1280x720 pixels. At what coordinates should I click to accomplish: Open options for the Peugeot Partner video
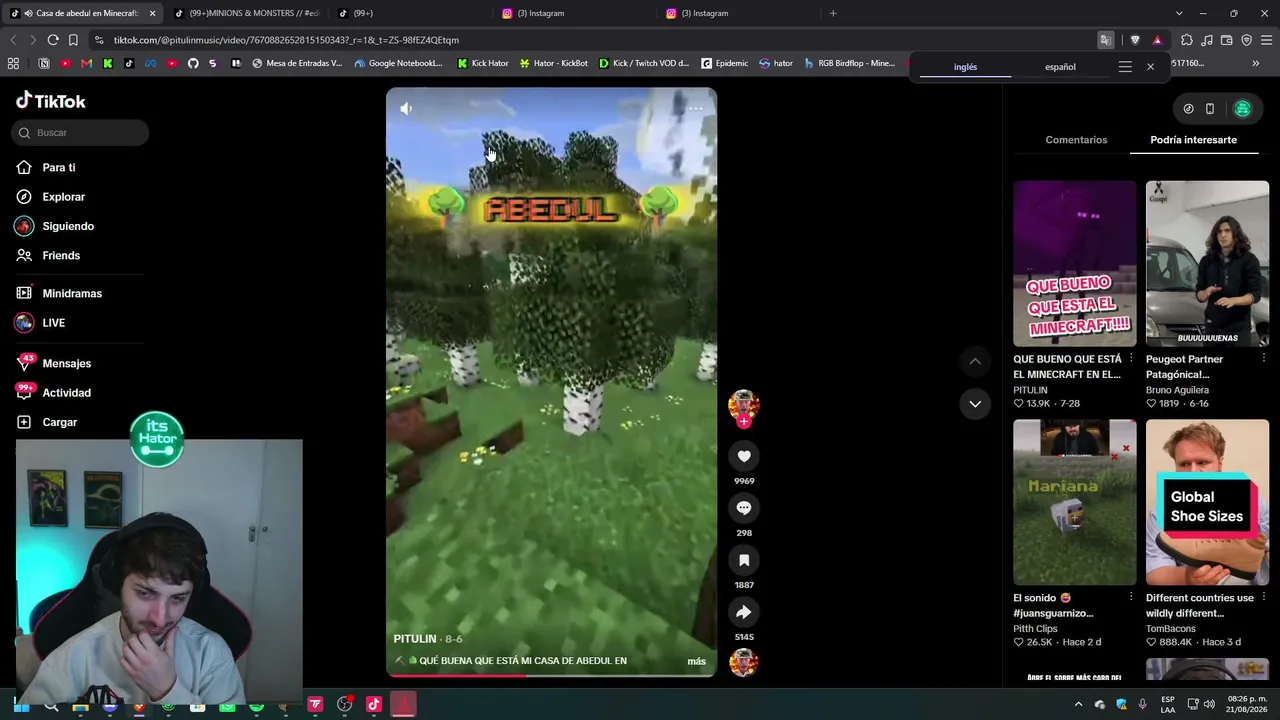1263,358
